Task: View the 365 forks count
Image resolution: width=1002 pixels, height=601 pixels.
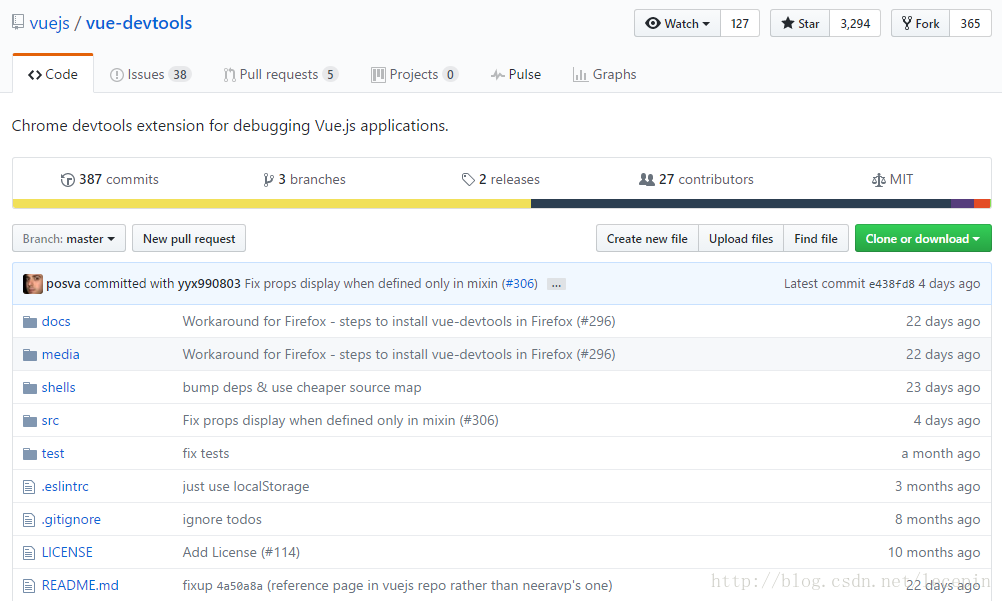Action: pos(970,24)
